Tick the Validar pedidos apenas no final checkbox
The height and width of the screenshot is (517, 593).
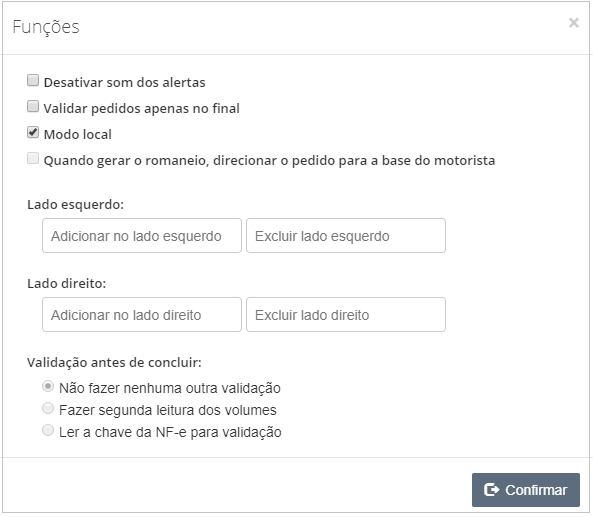pos(33,106)
